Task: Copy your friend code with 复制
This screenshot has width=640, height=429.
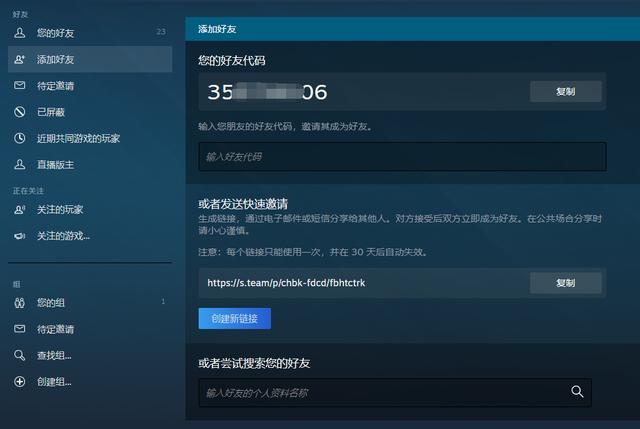Action: coord(565,91)
